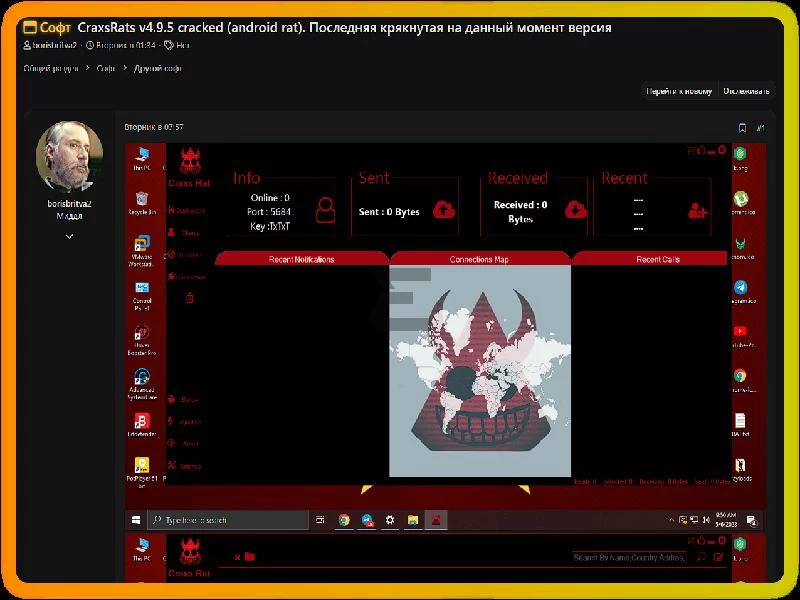The height and width of the screenshot is (600, 800).
Task: Select Dashboard in the Craxs Rat sidebar
Action: tap(187, 210)
